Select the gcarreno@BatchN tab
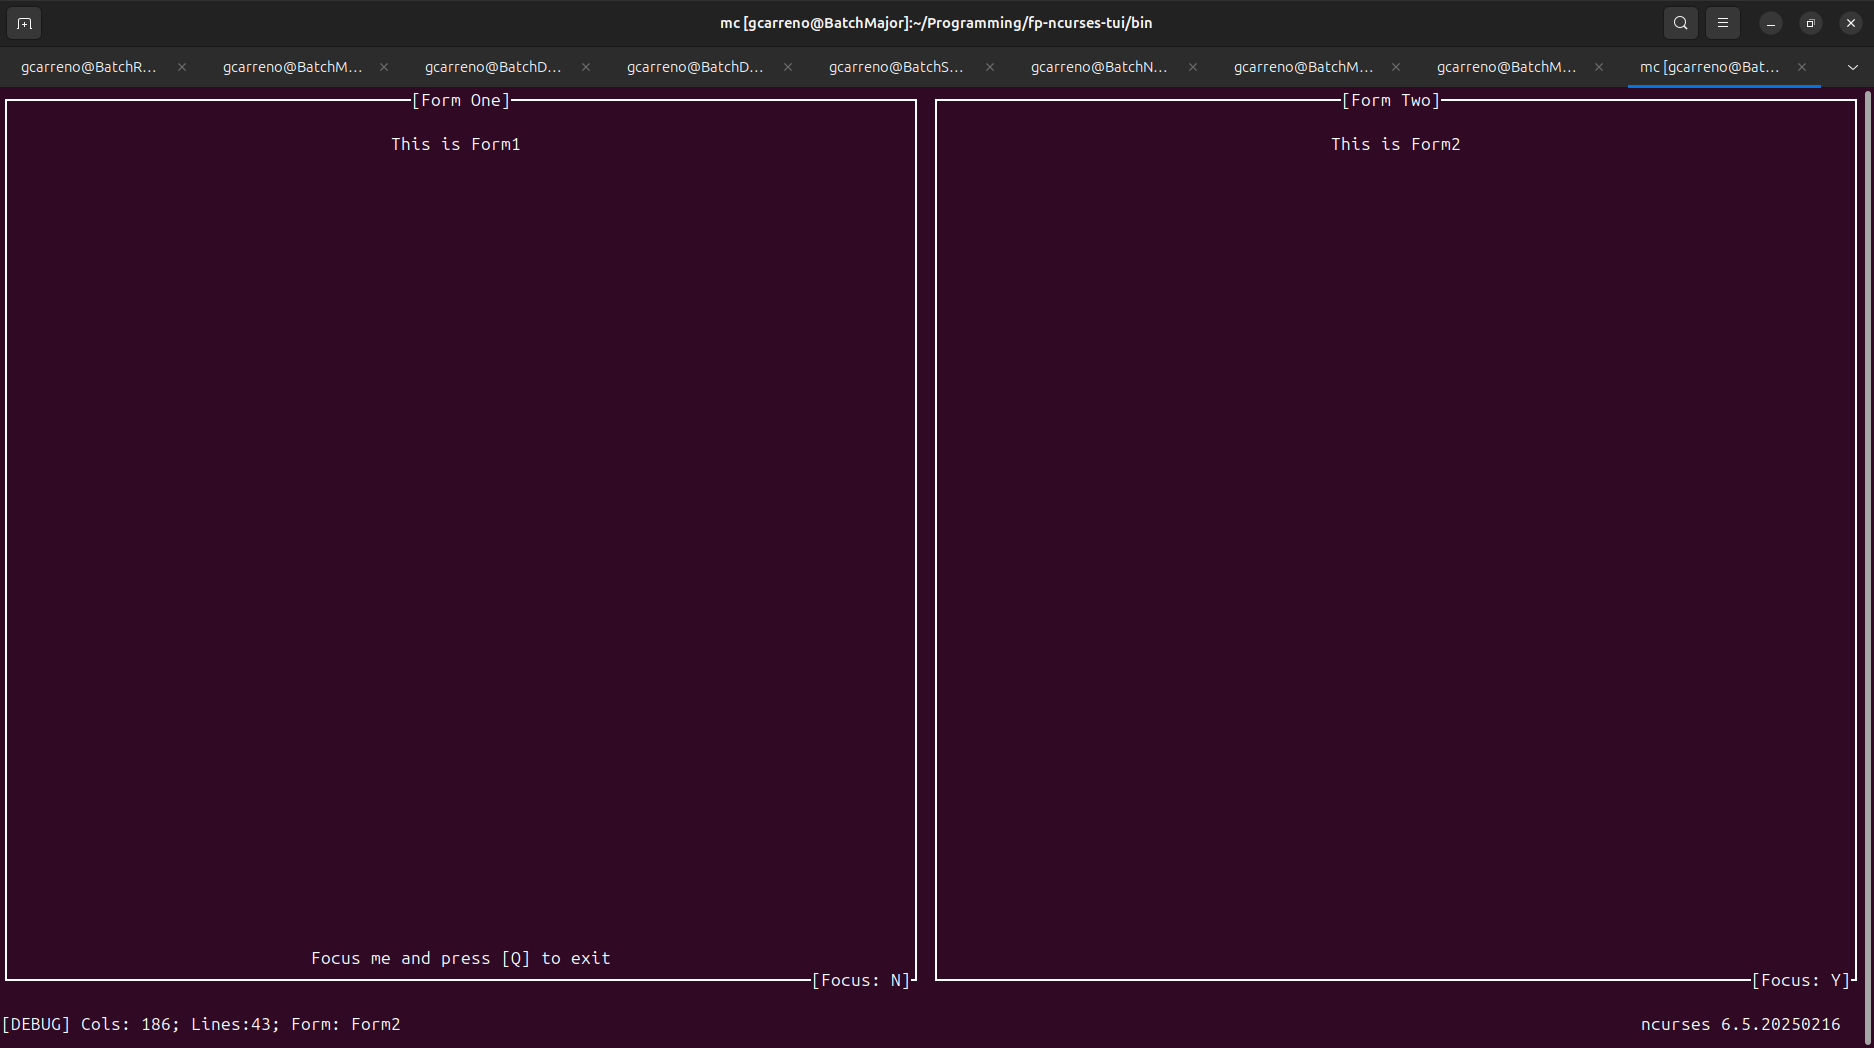This screenshot has height=1048, width=1874. coord(1098,67)
